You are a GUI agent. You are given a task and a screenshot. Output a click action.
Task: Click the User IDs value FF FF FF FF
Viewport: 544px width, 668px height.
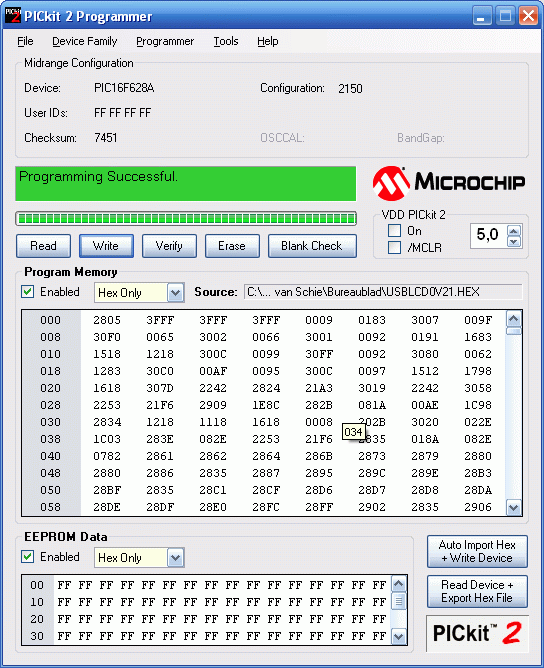(x=122, y=113)
